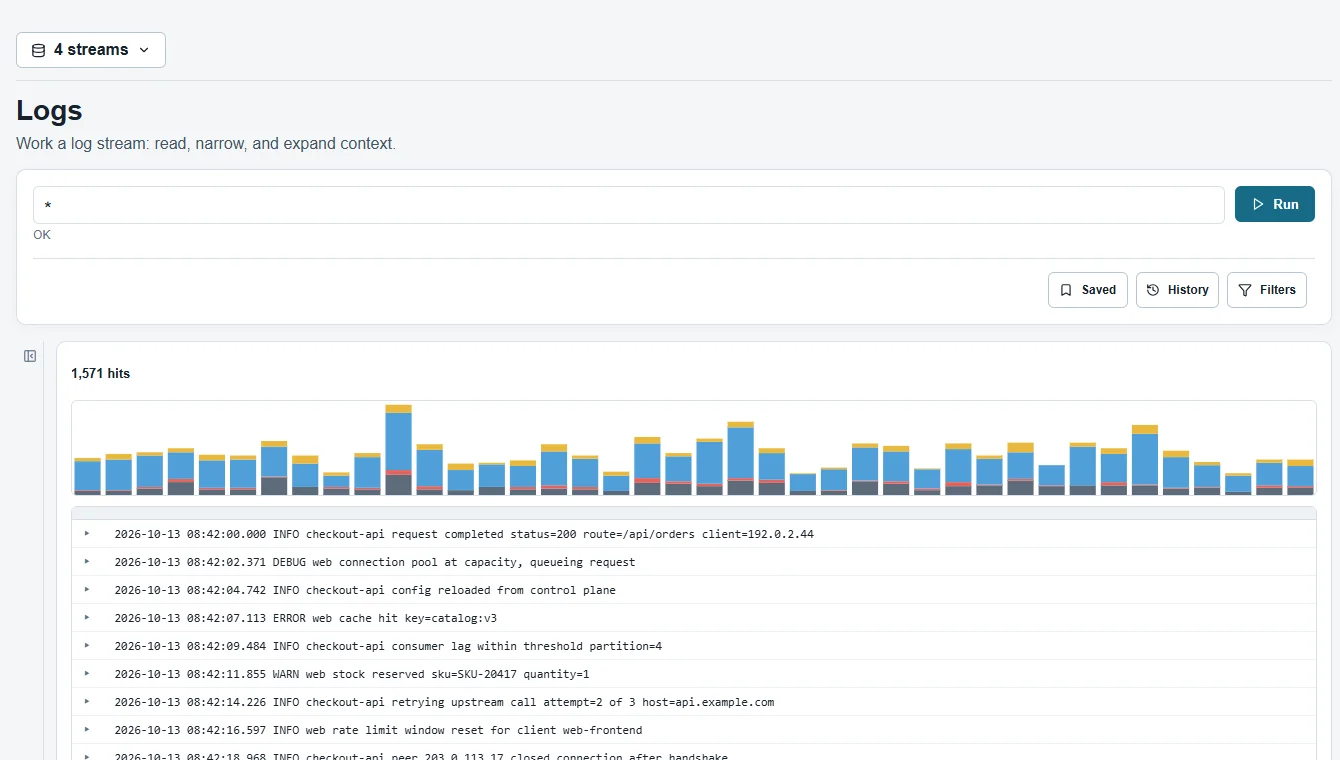
Task: Click the last histogram bar on the right
Action: pyautogui.click(x=1300, y=477)
